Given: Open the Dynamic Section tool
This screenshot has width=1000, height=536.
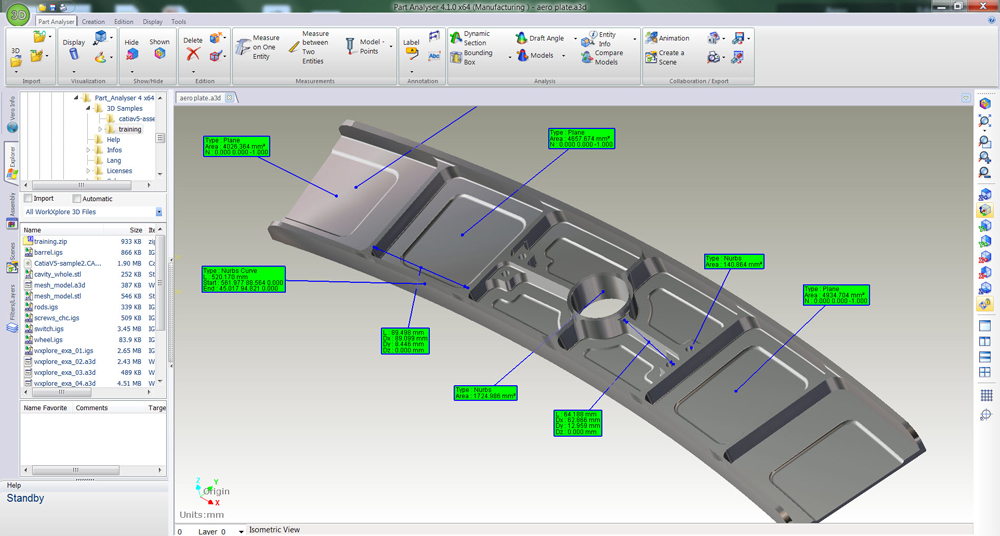Looking at the screenshot, I should 468,38.
